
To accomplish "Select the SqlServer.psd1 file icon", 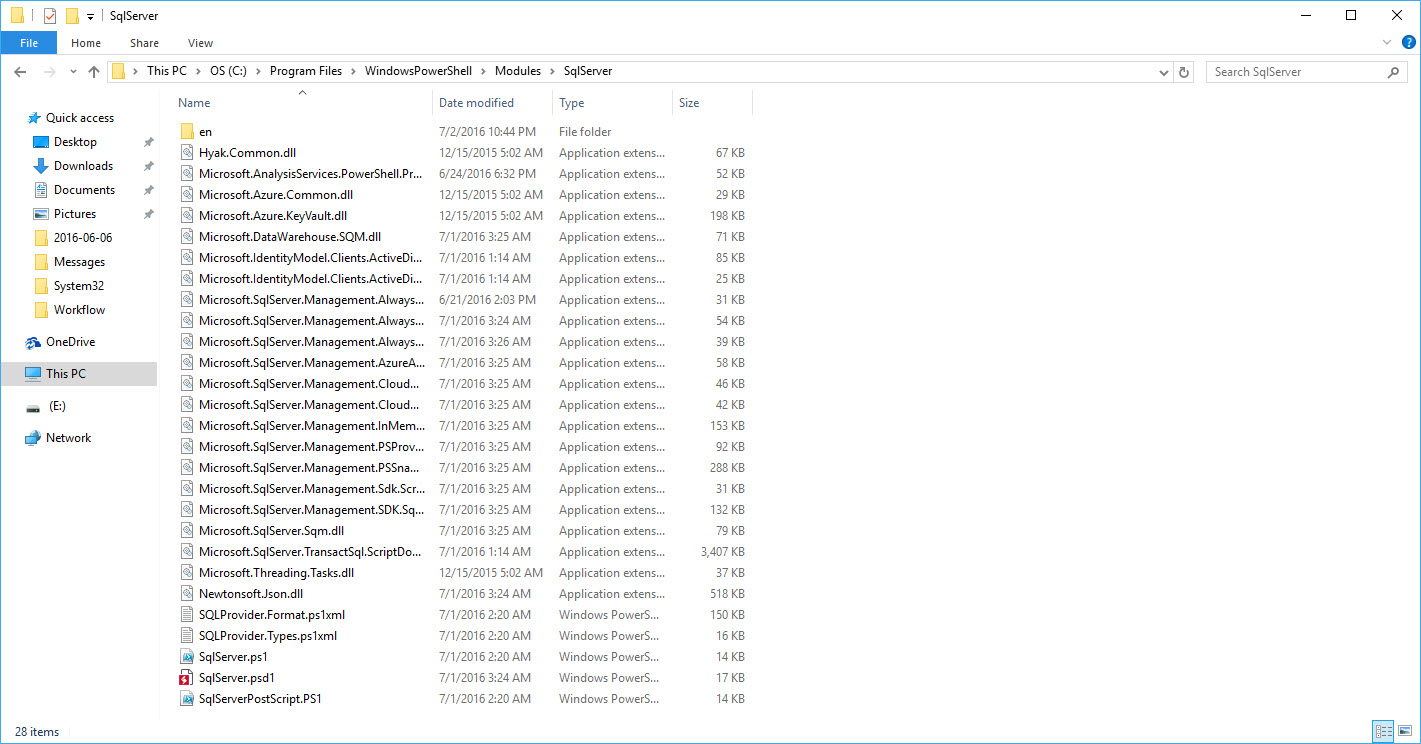I will tap(187, 678).
